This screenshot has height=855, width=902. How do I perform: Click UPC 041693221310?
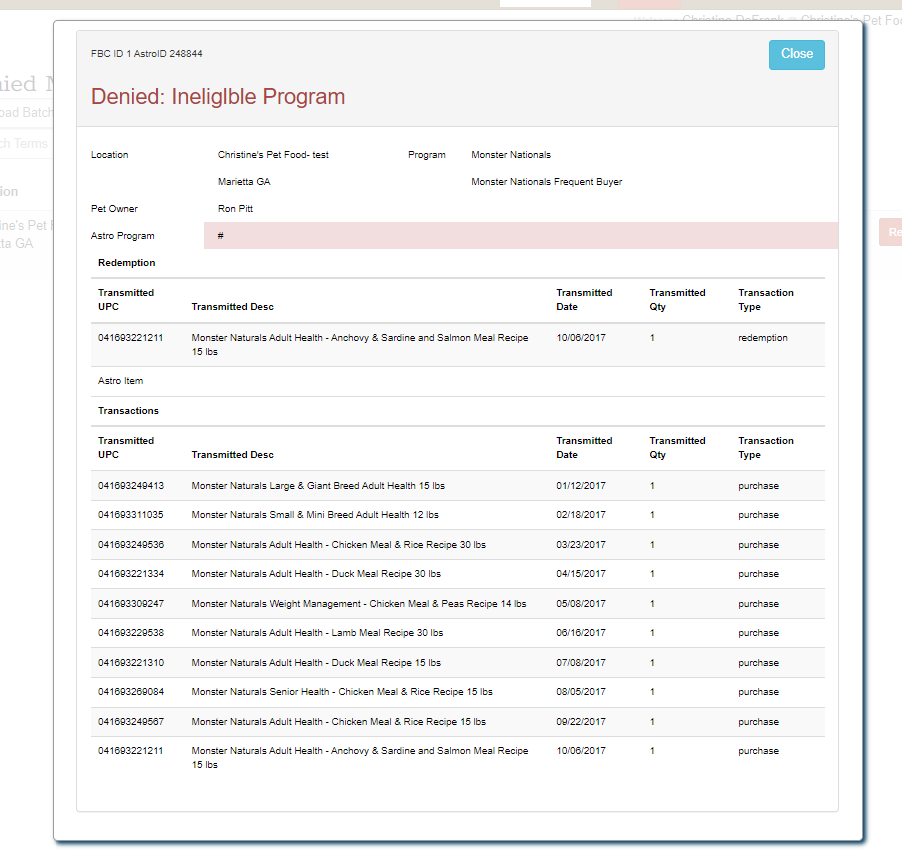131,662
